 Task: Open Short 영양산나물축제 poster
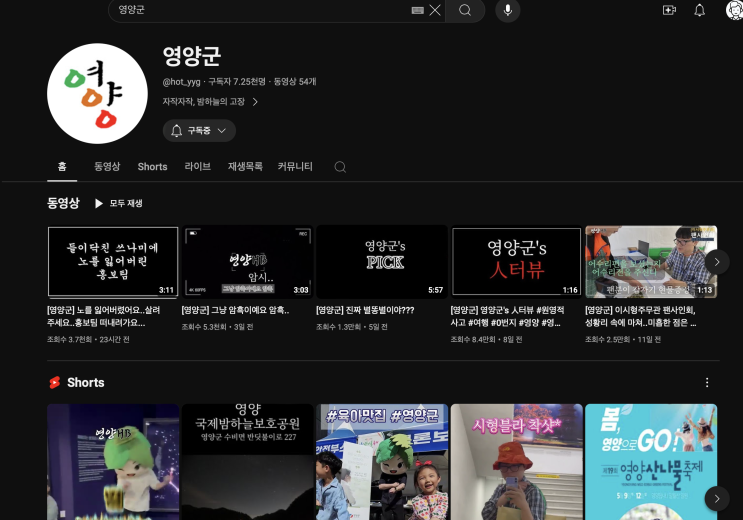(x=651, y=462)
